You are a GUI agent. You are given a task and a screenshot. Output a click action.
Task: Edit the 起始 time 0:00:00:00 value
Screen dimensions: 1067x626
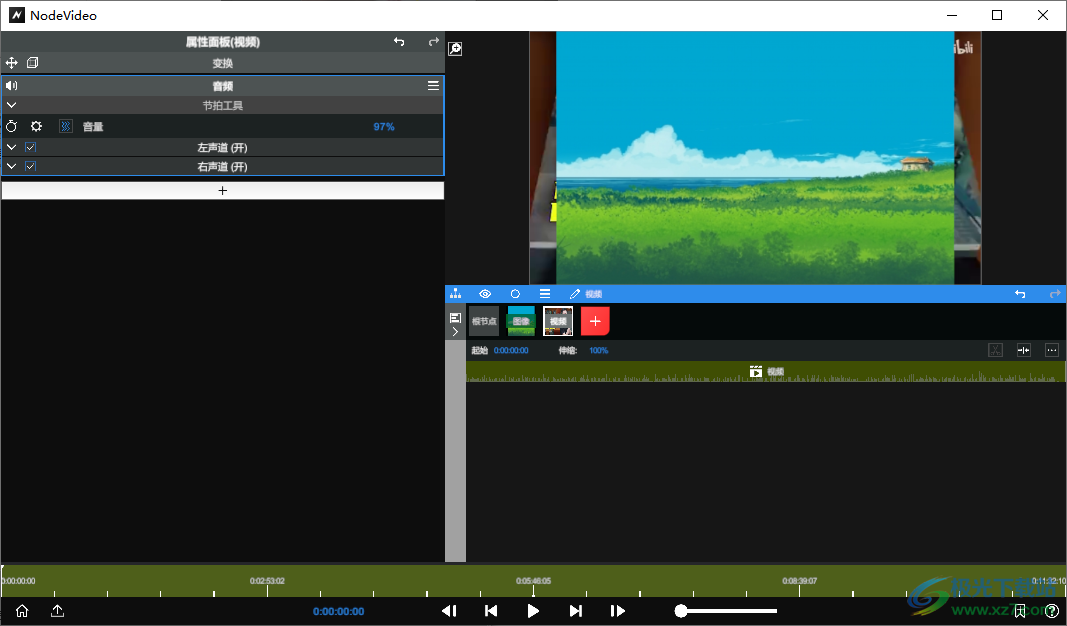(511, 350)
